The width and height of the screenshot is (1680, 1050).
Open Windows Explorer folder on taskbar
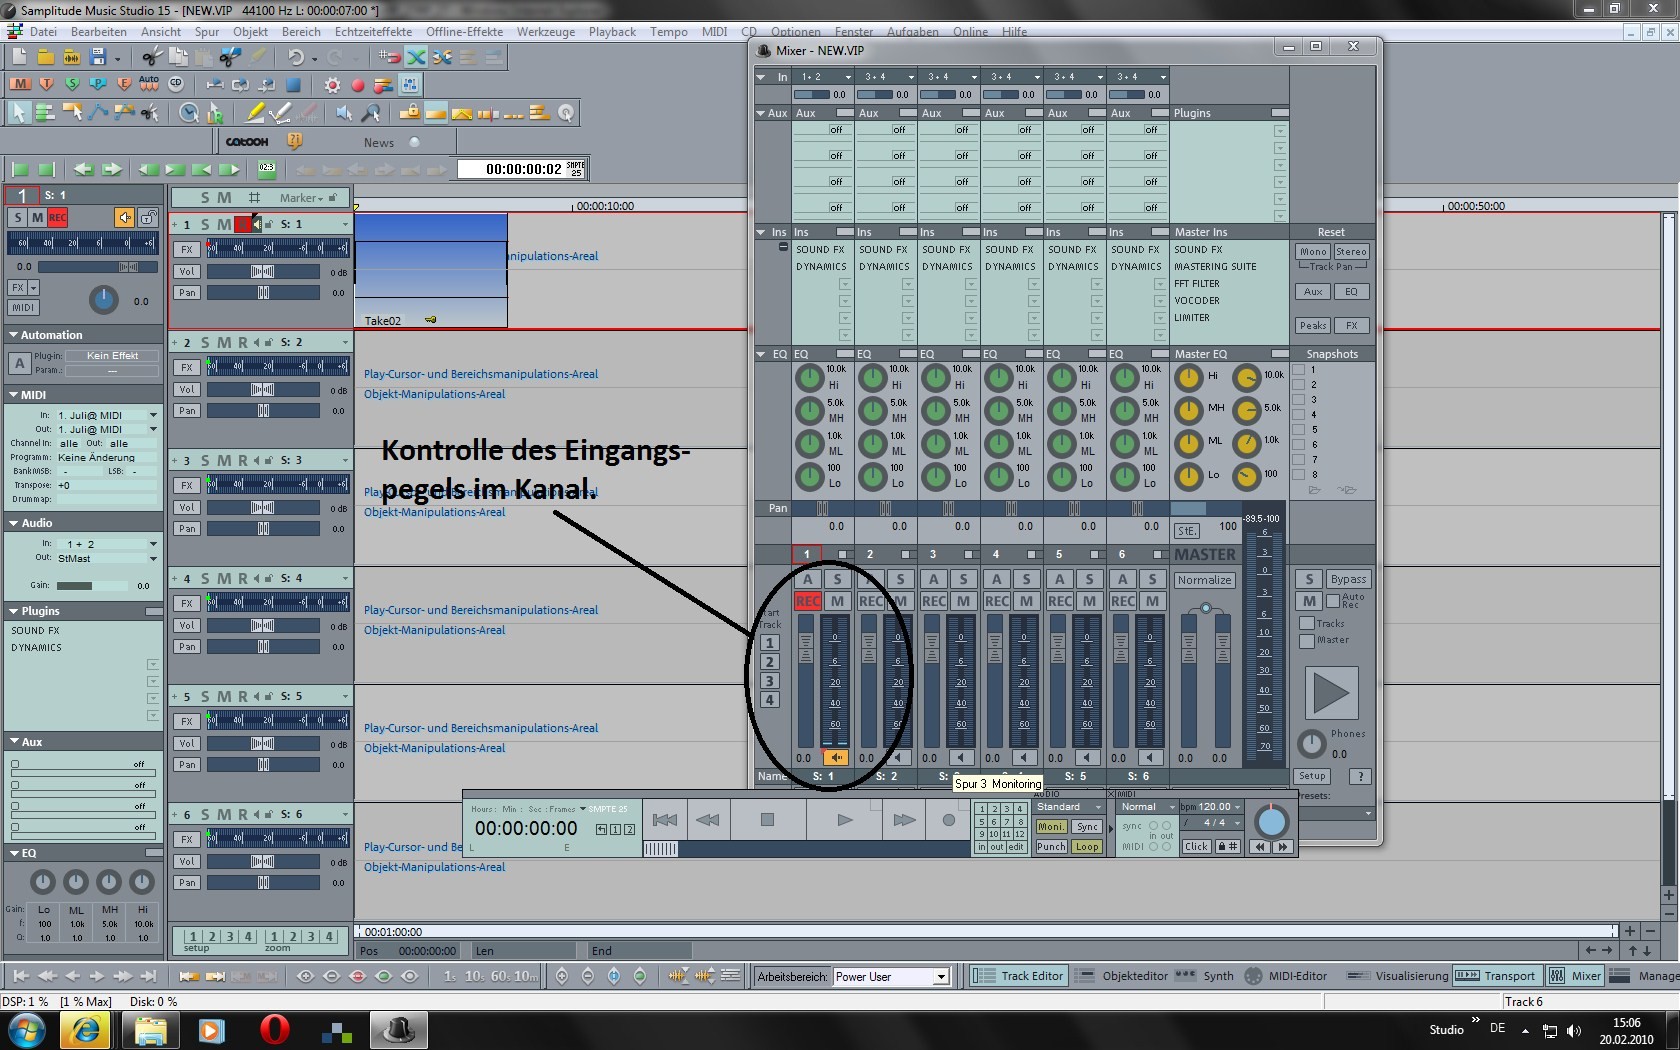pos(150,1029)
